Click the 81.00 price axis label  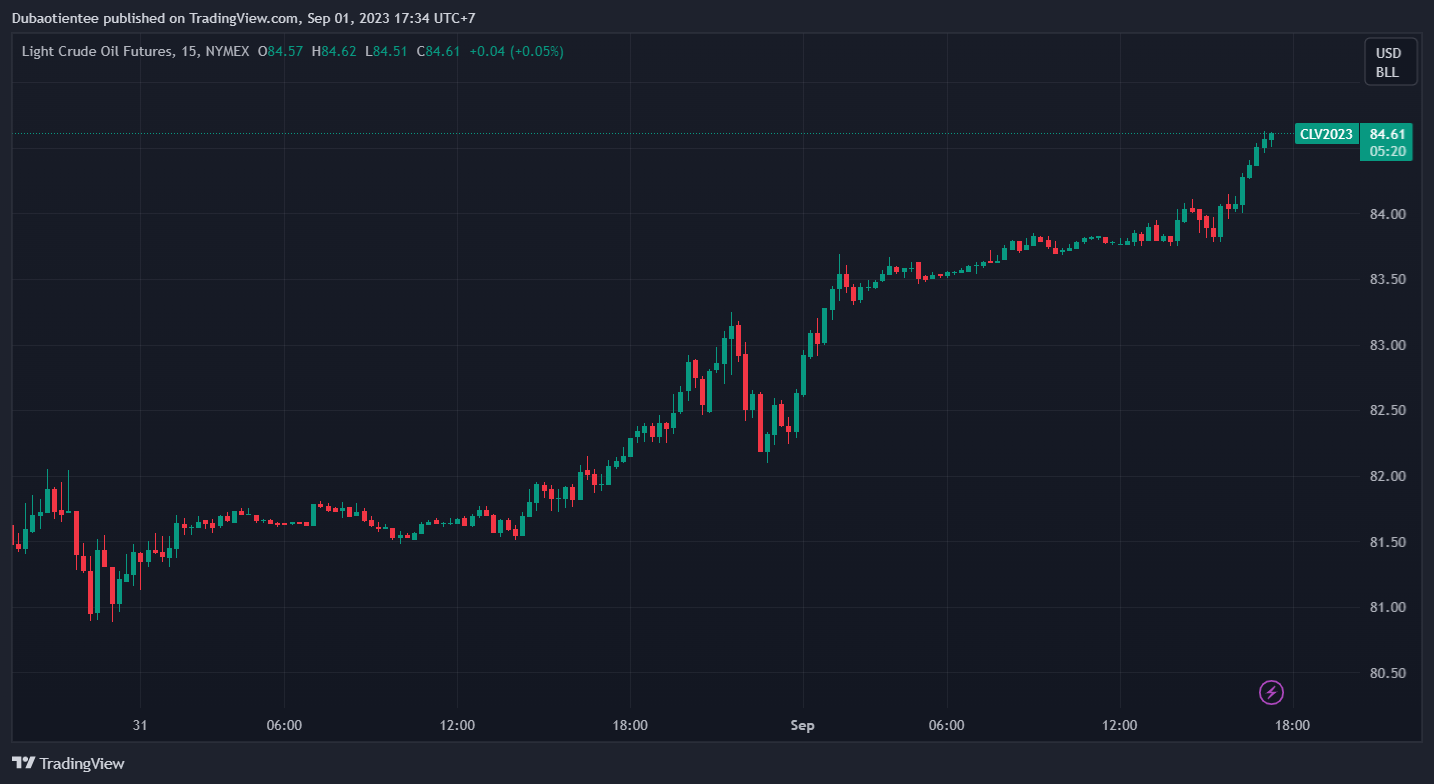tap(1388, 608)
